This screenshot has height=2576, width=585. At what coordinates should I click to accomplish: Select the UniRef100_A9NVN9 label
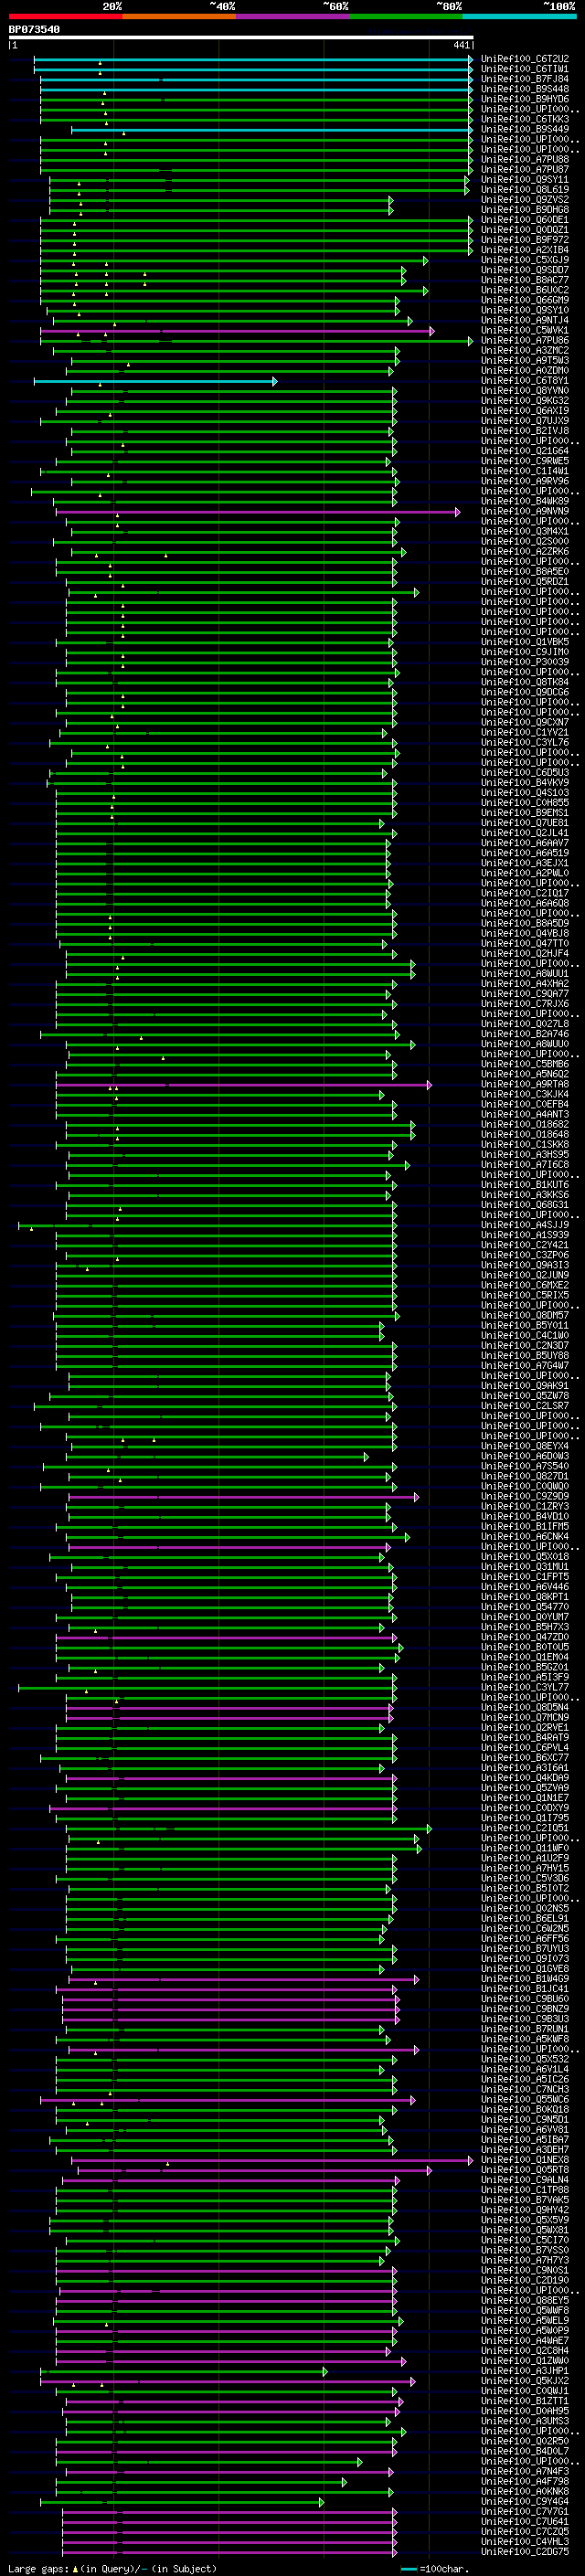point(525,511)
